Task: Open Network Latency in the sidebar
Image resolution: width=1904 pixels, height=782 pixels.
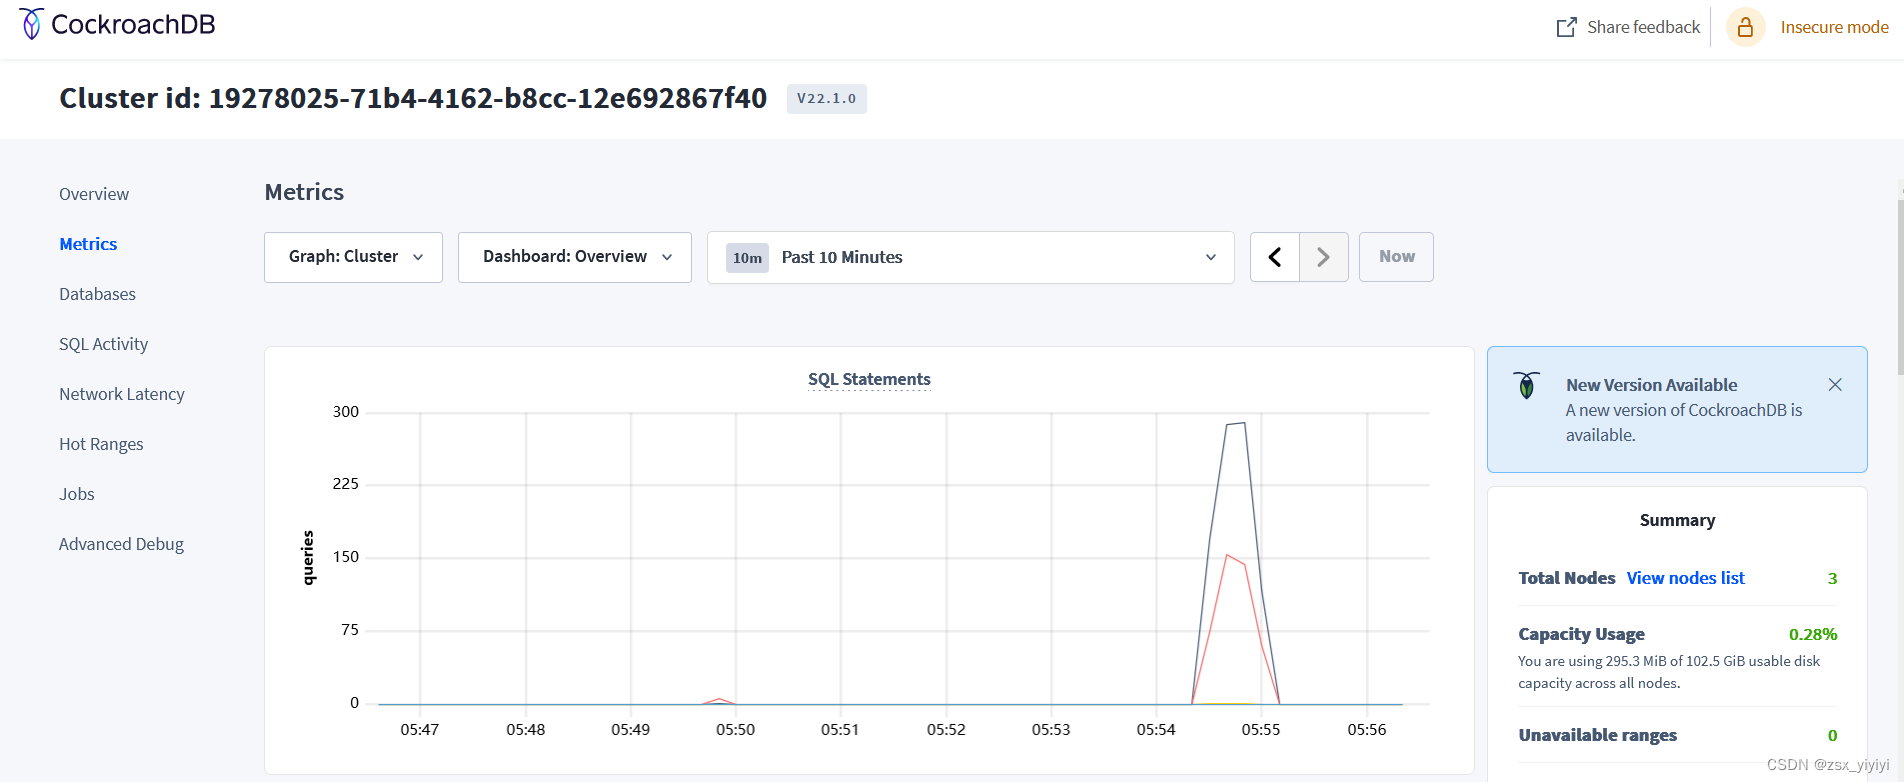Action: [122, 394]
